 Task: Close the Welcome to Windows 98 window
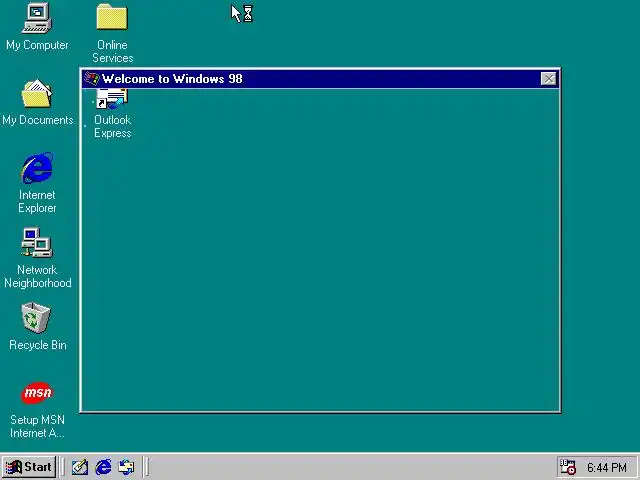click(x=549, y=78)
